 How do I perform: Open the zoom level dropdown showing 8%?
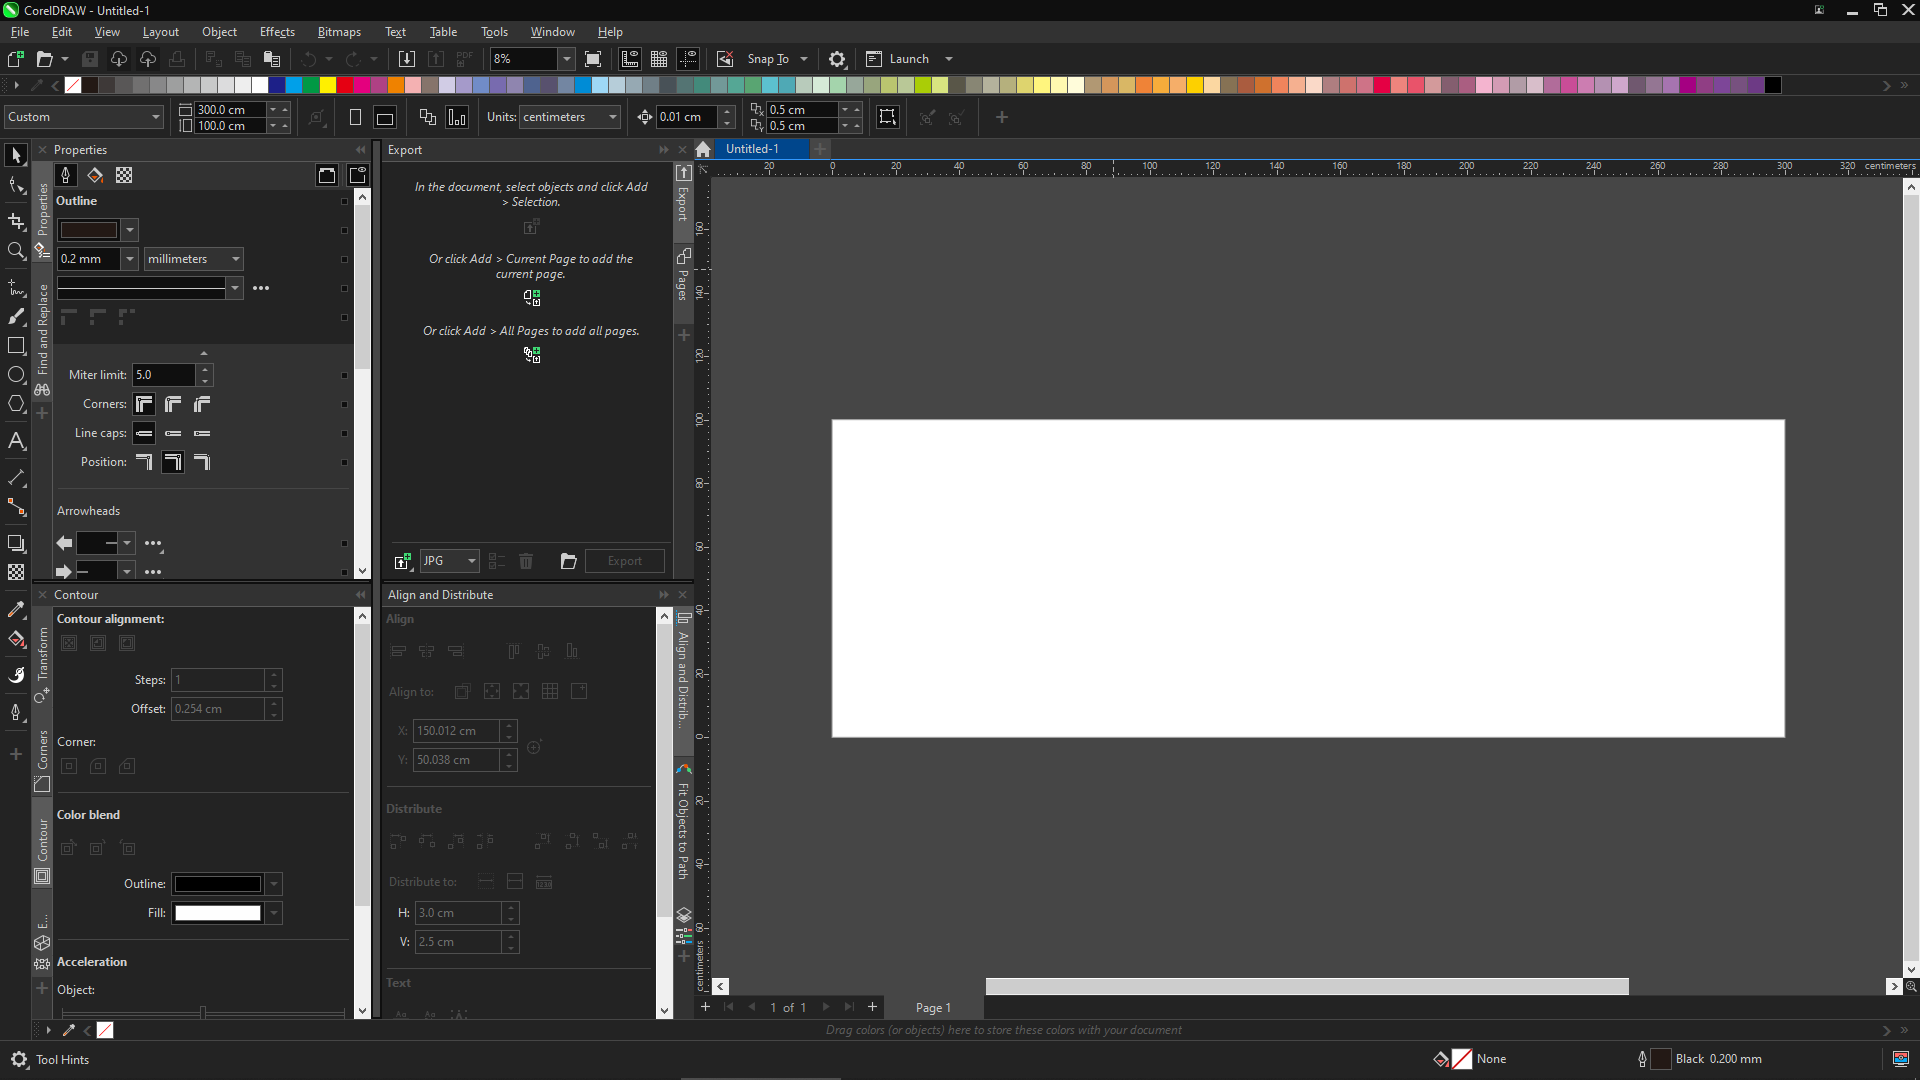point(566,59)
